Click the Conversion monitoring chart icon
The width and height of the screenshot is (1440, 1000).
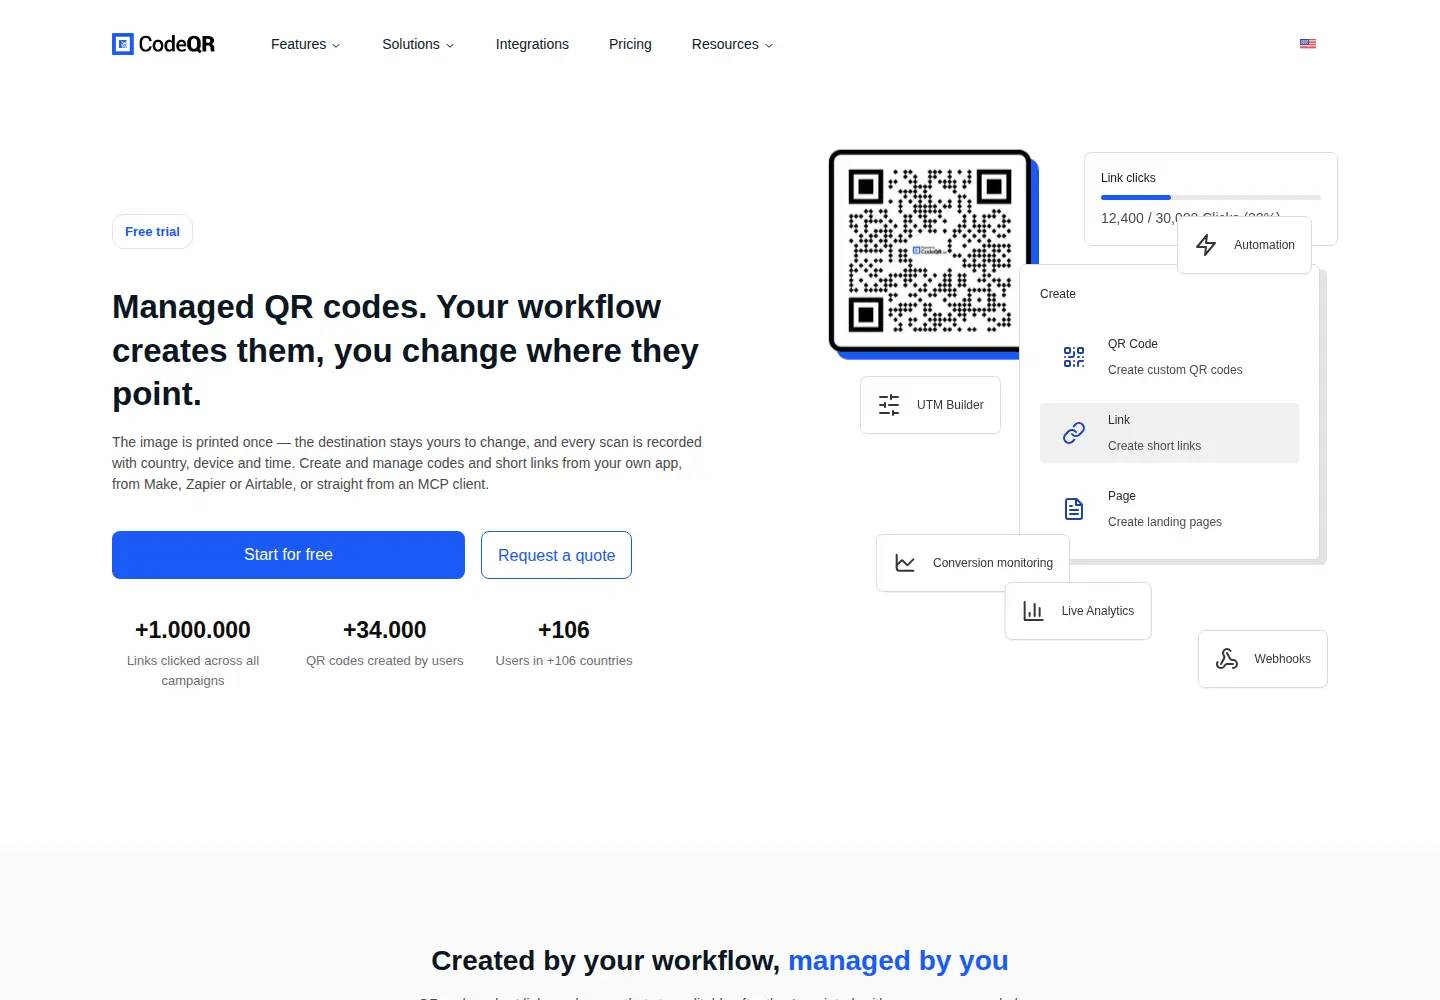click(x=905, y=563)
